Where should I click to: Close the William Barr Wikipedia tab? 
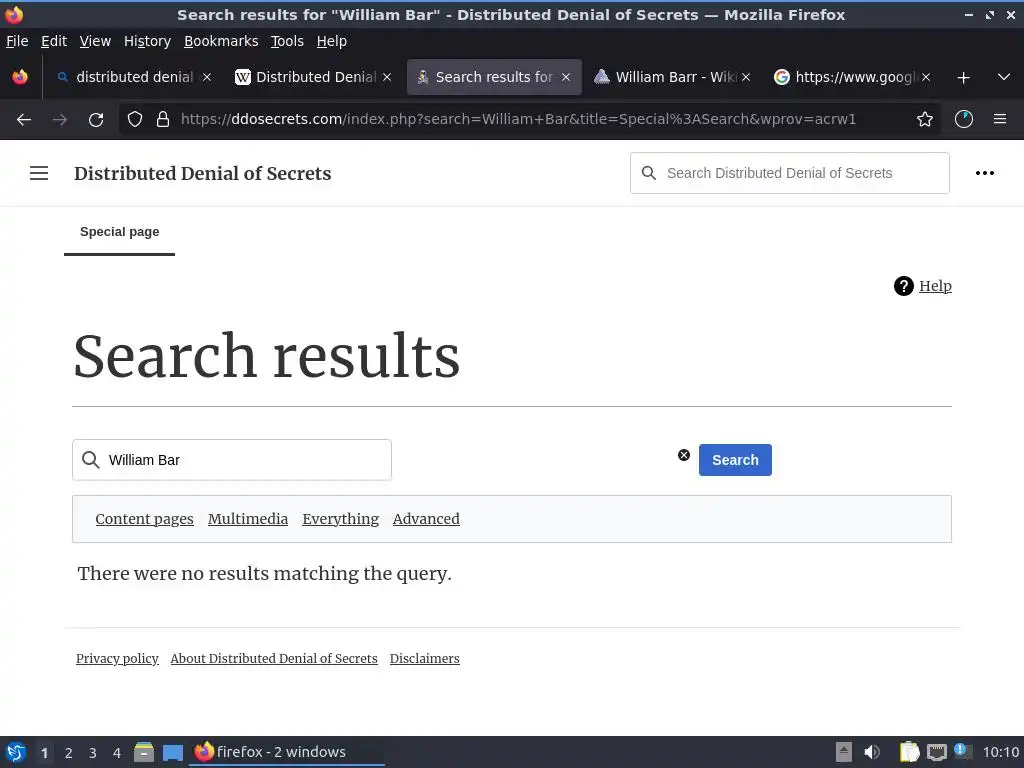click(745, 77)
